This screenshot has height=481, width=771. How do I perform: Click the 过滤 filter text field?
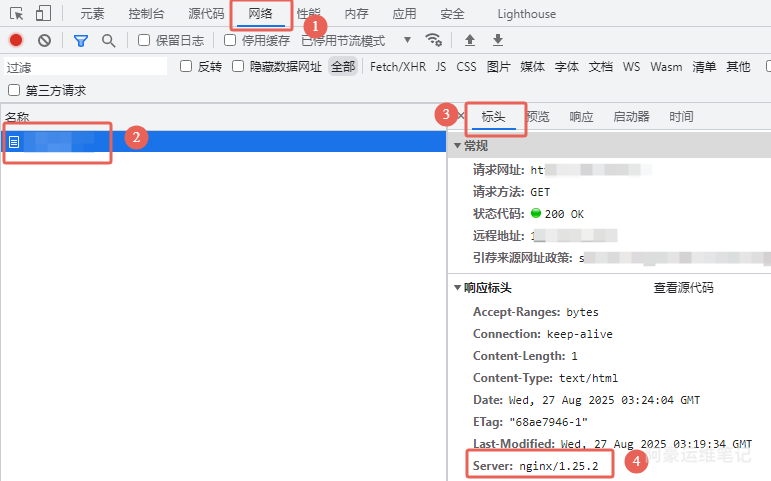[x=85, y=67]
